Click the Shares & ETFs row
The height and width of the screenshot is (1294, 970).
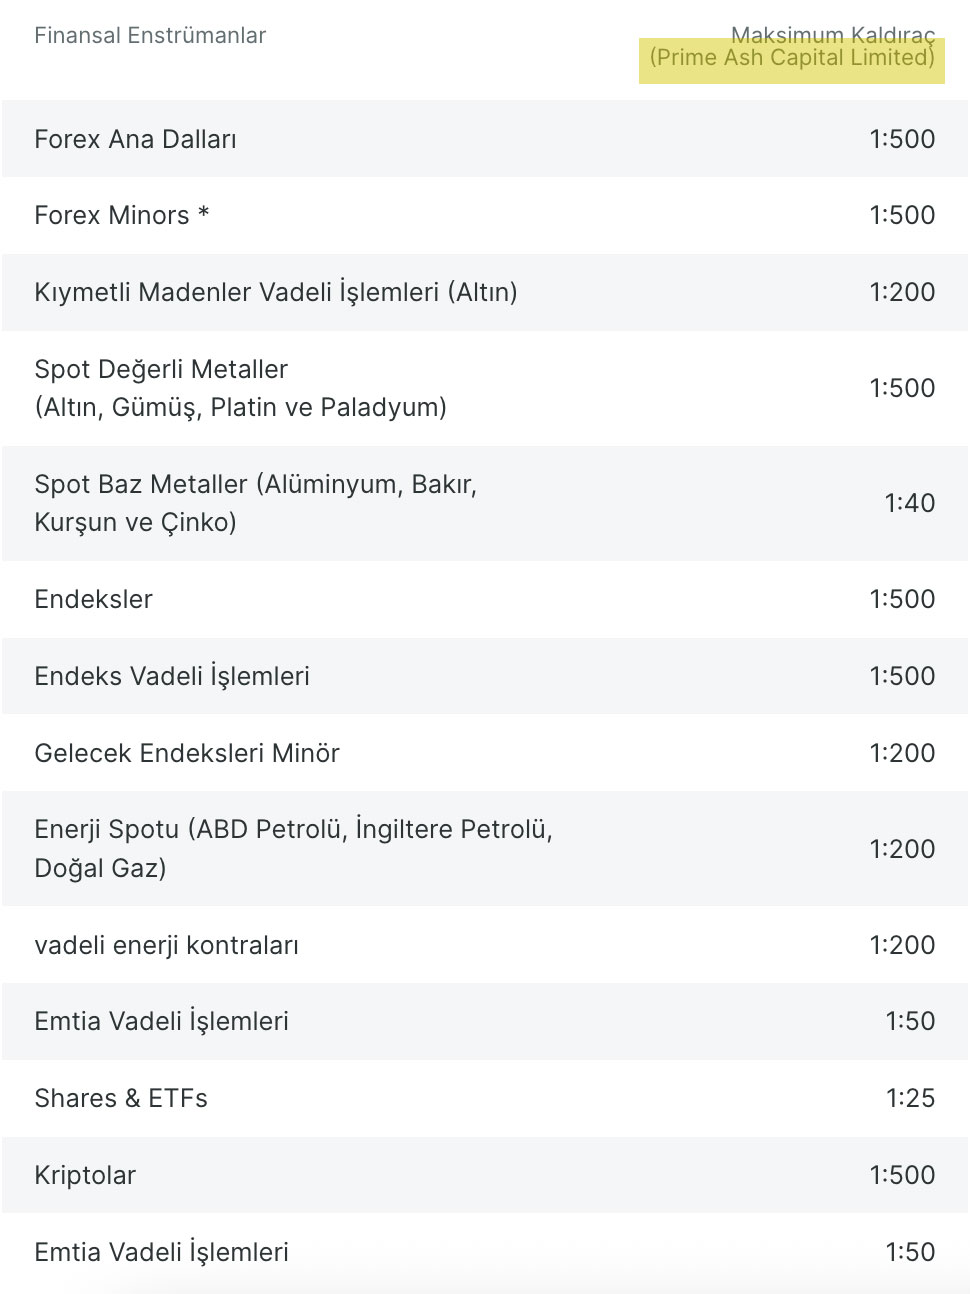485,1098
